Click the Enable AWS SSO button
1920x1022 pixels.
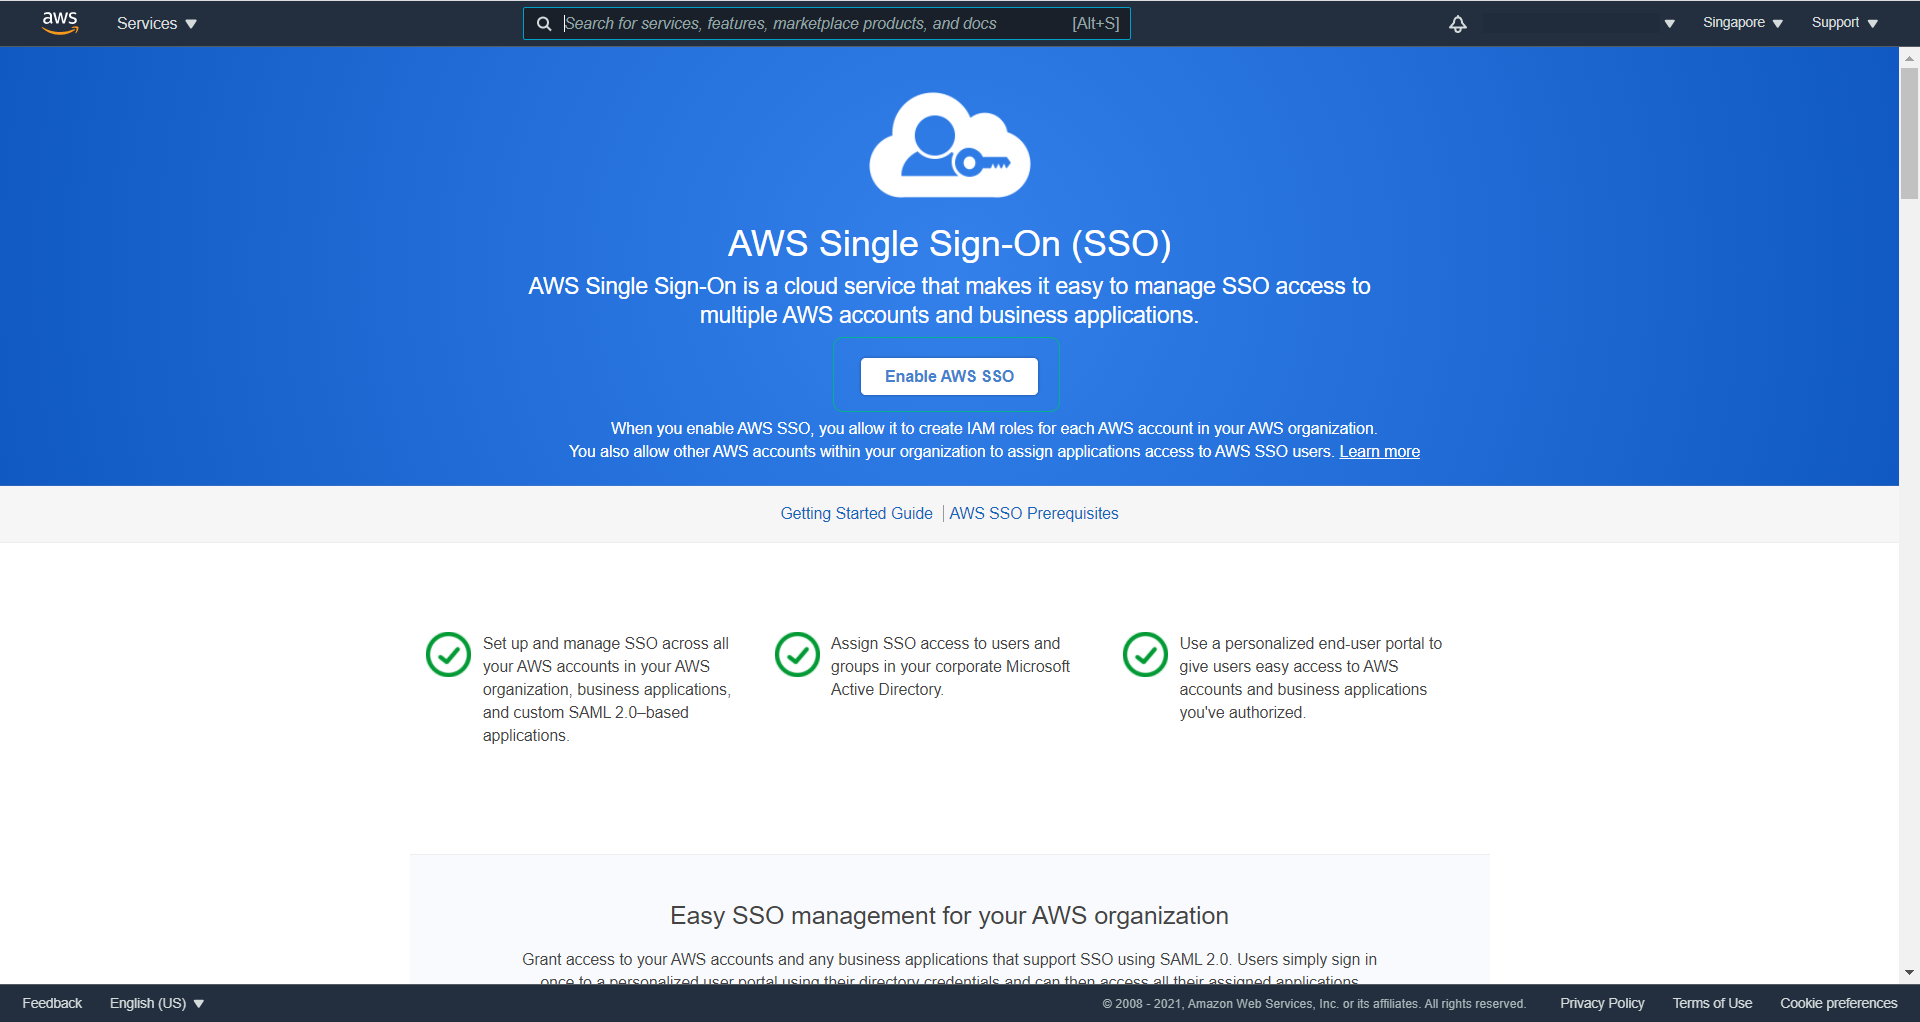tap(948, 376)
